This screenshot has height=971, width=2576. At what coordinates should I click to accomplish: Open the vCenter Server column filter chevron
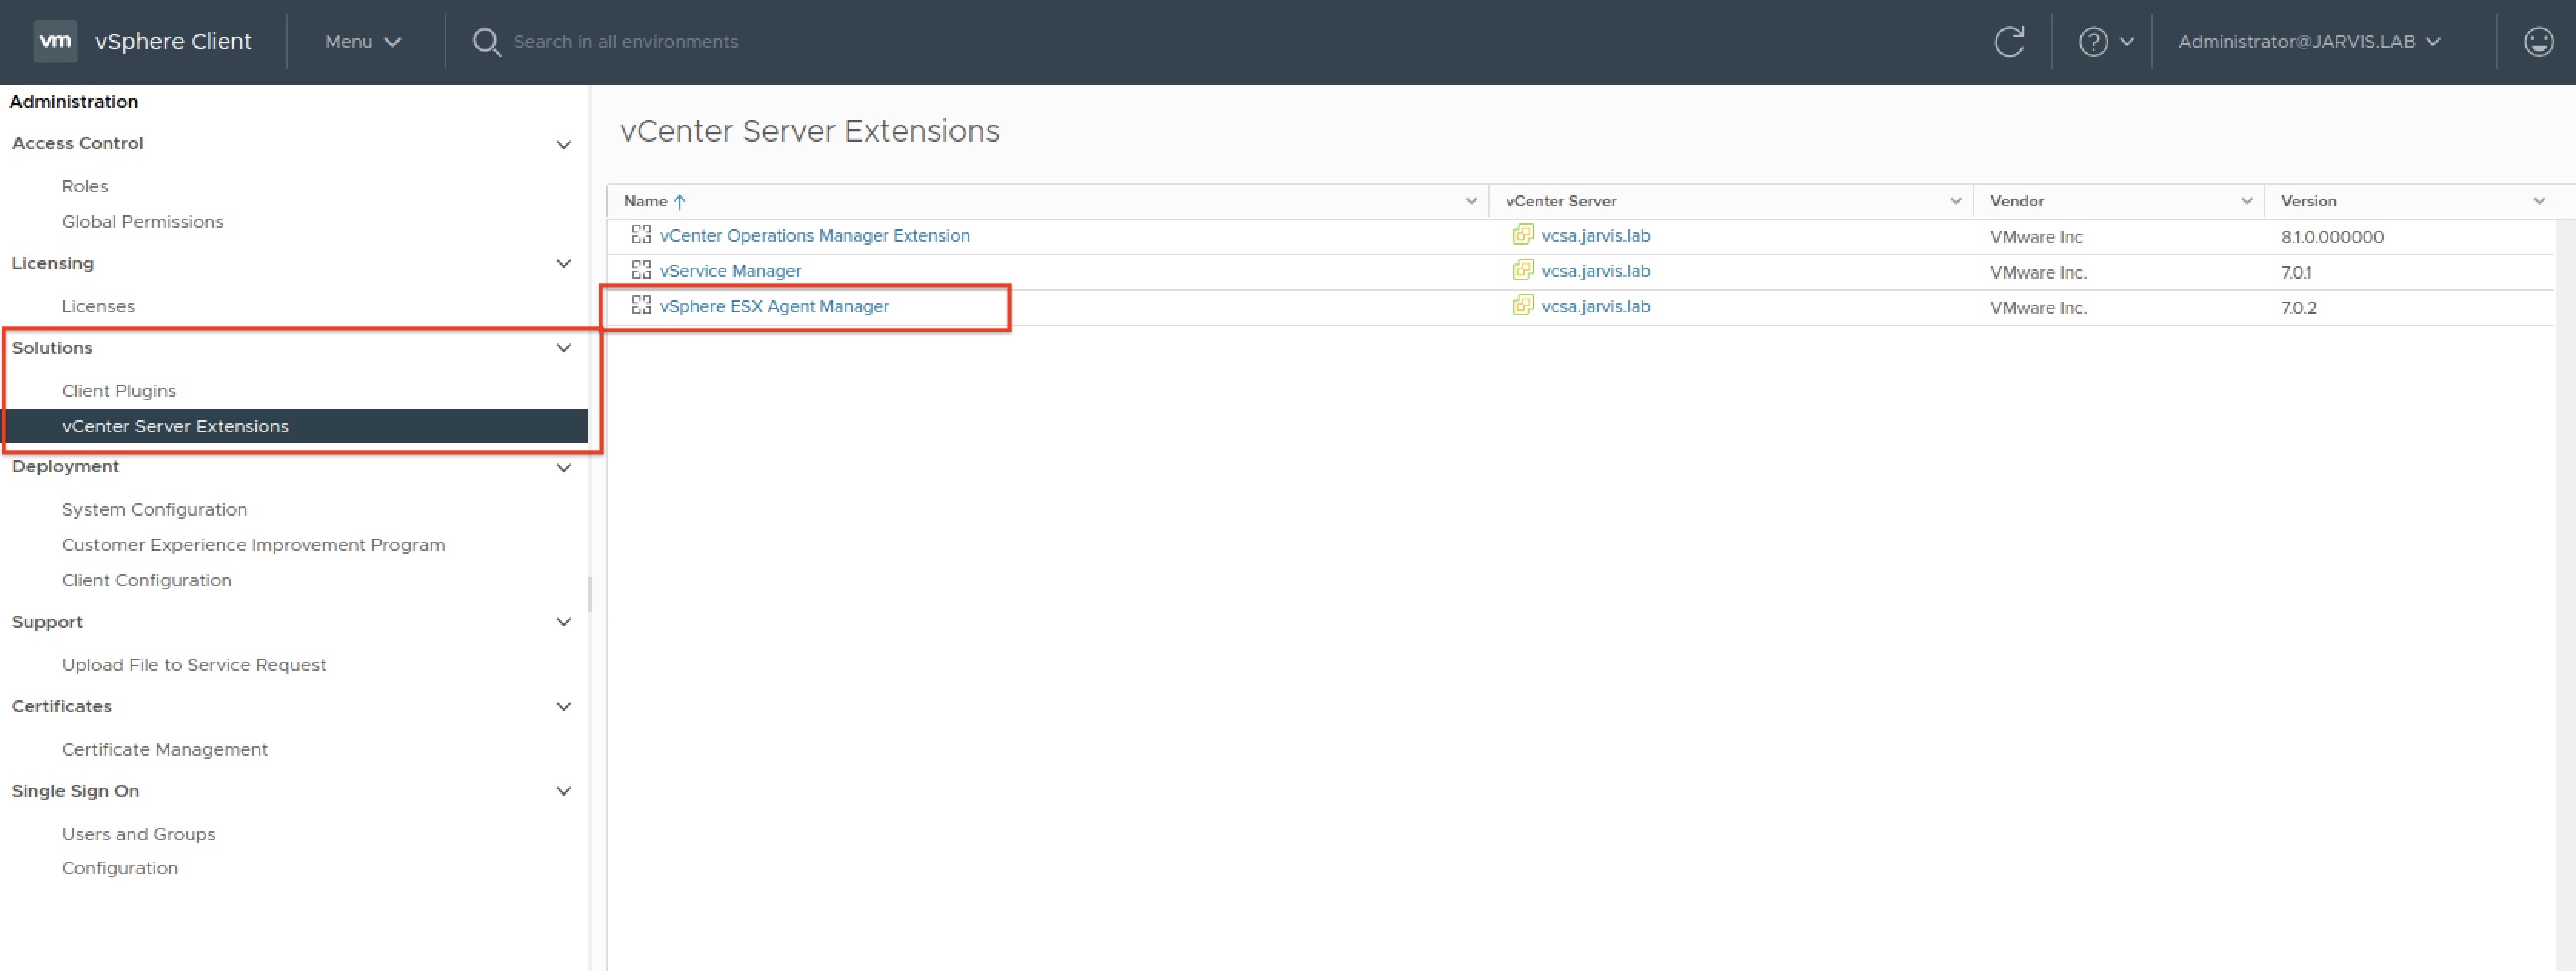click(1955, 201)
